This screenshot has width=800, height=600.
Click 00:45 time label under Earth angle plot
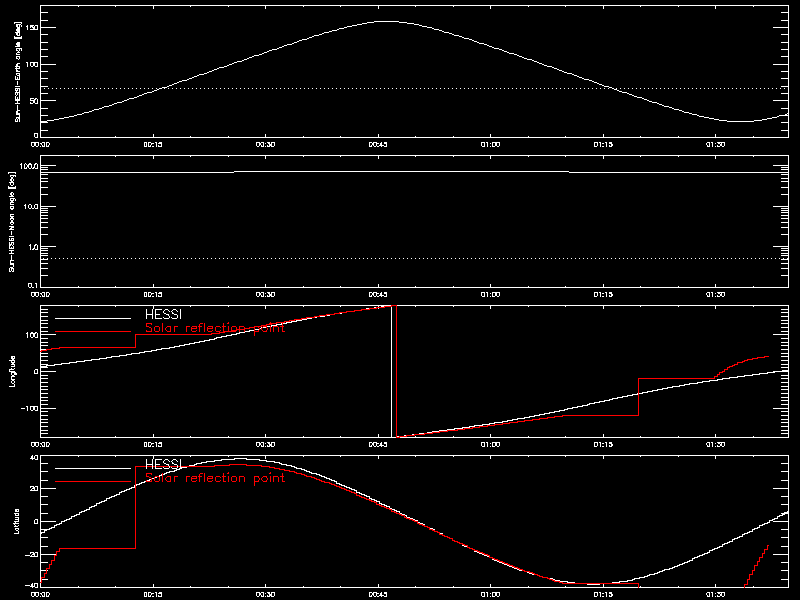coord(378,144)
